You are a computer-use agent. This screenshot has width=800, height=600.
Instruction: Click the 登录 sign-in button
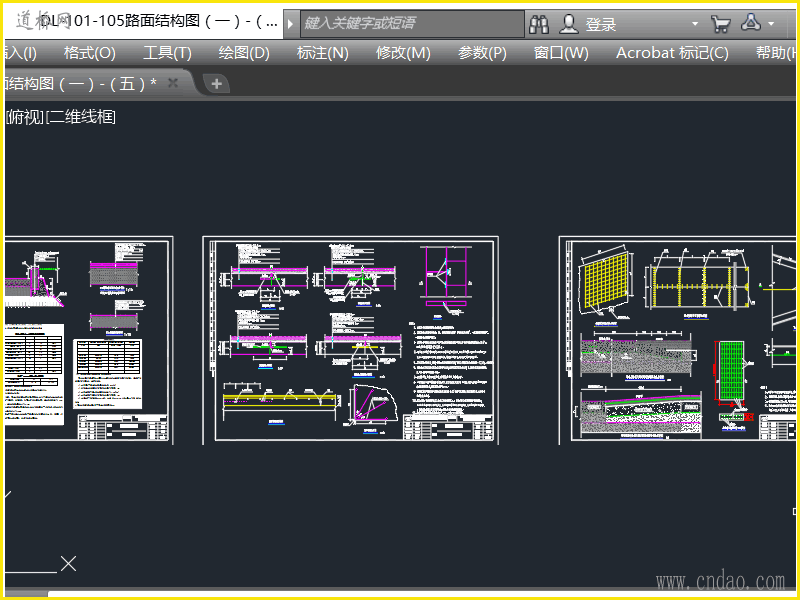pos(601,24)
